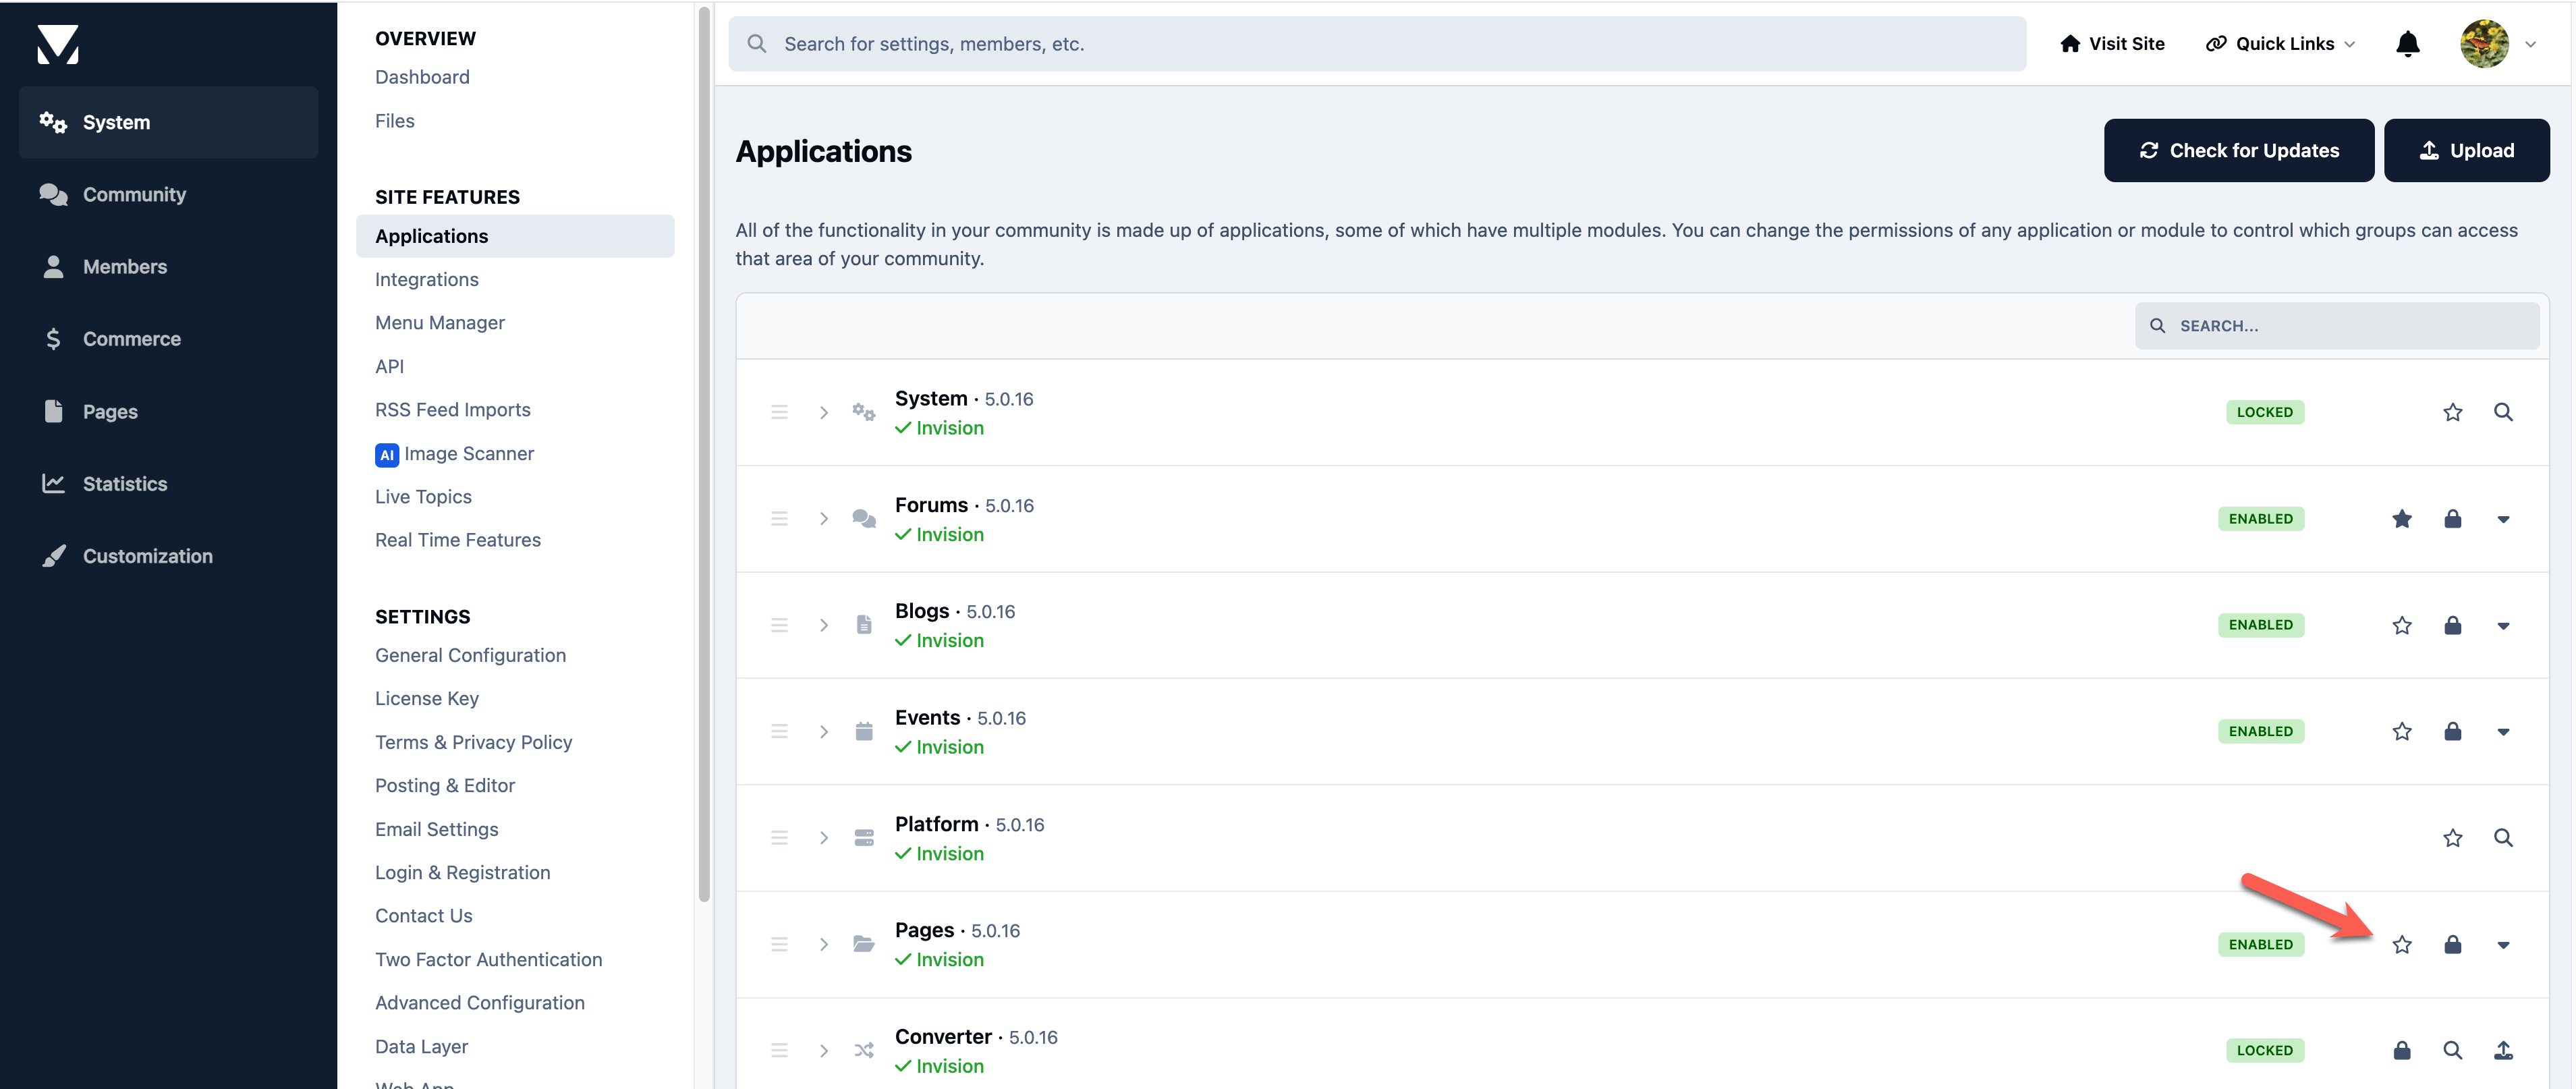Viewport: 2576px width, 1089px height.
Task: Click the drag handle for Events row
Action: [x=779, y=731]
